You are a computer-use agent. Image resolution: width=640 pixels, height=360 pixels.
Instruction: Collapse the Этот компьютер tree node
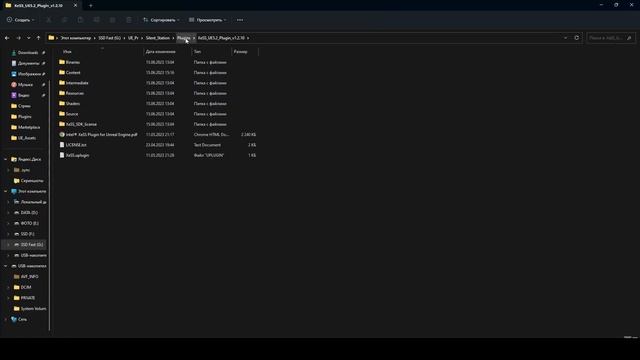(6, 191)
